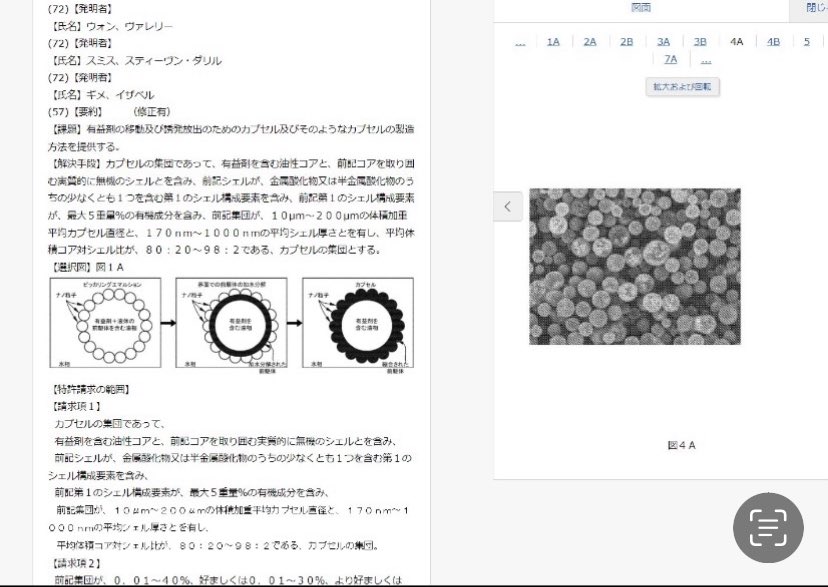Click the currently selected 4A page label
The width and height of the screenshot is (828, 587).
pos(736,41)
